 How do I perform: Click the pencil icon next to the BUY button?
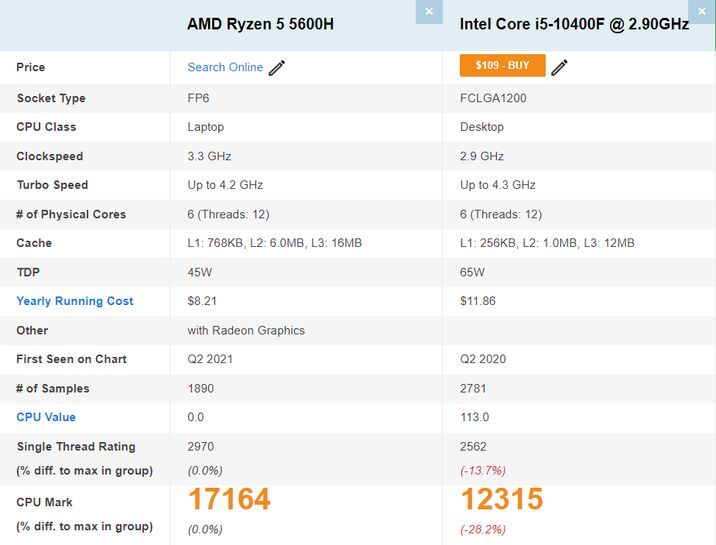(559, 68)
